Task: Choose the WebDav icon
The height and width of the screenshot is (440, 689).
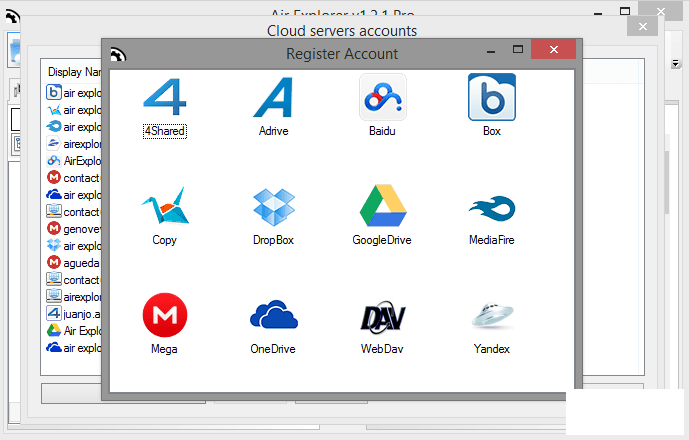Action: [x=383, y=316]
